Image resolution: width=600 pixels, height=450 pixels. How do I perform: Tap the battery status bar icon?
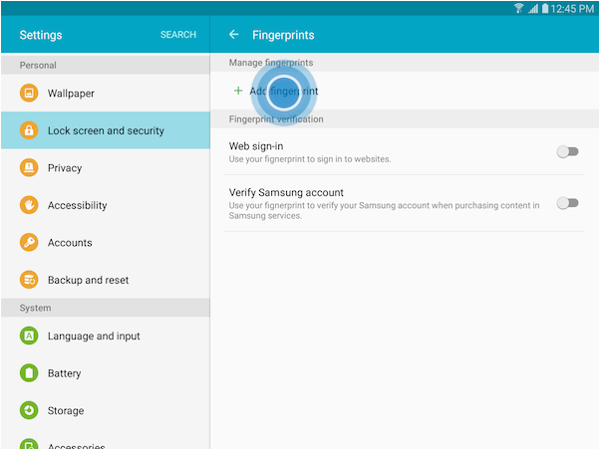click(545, 8)
